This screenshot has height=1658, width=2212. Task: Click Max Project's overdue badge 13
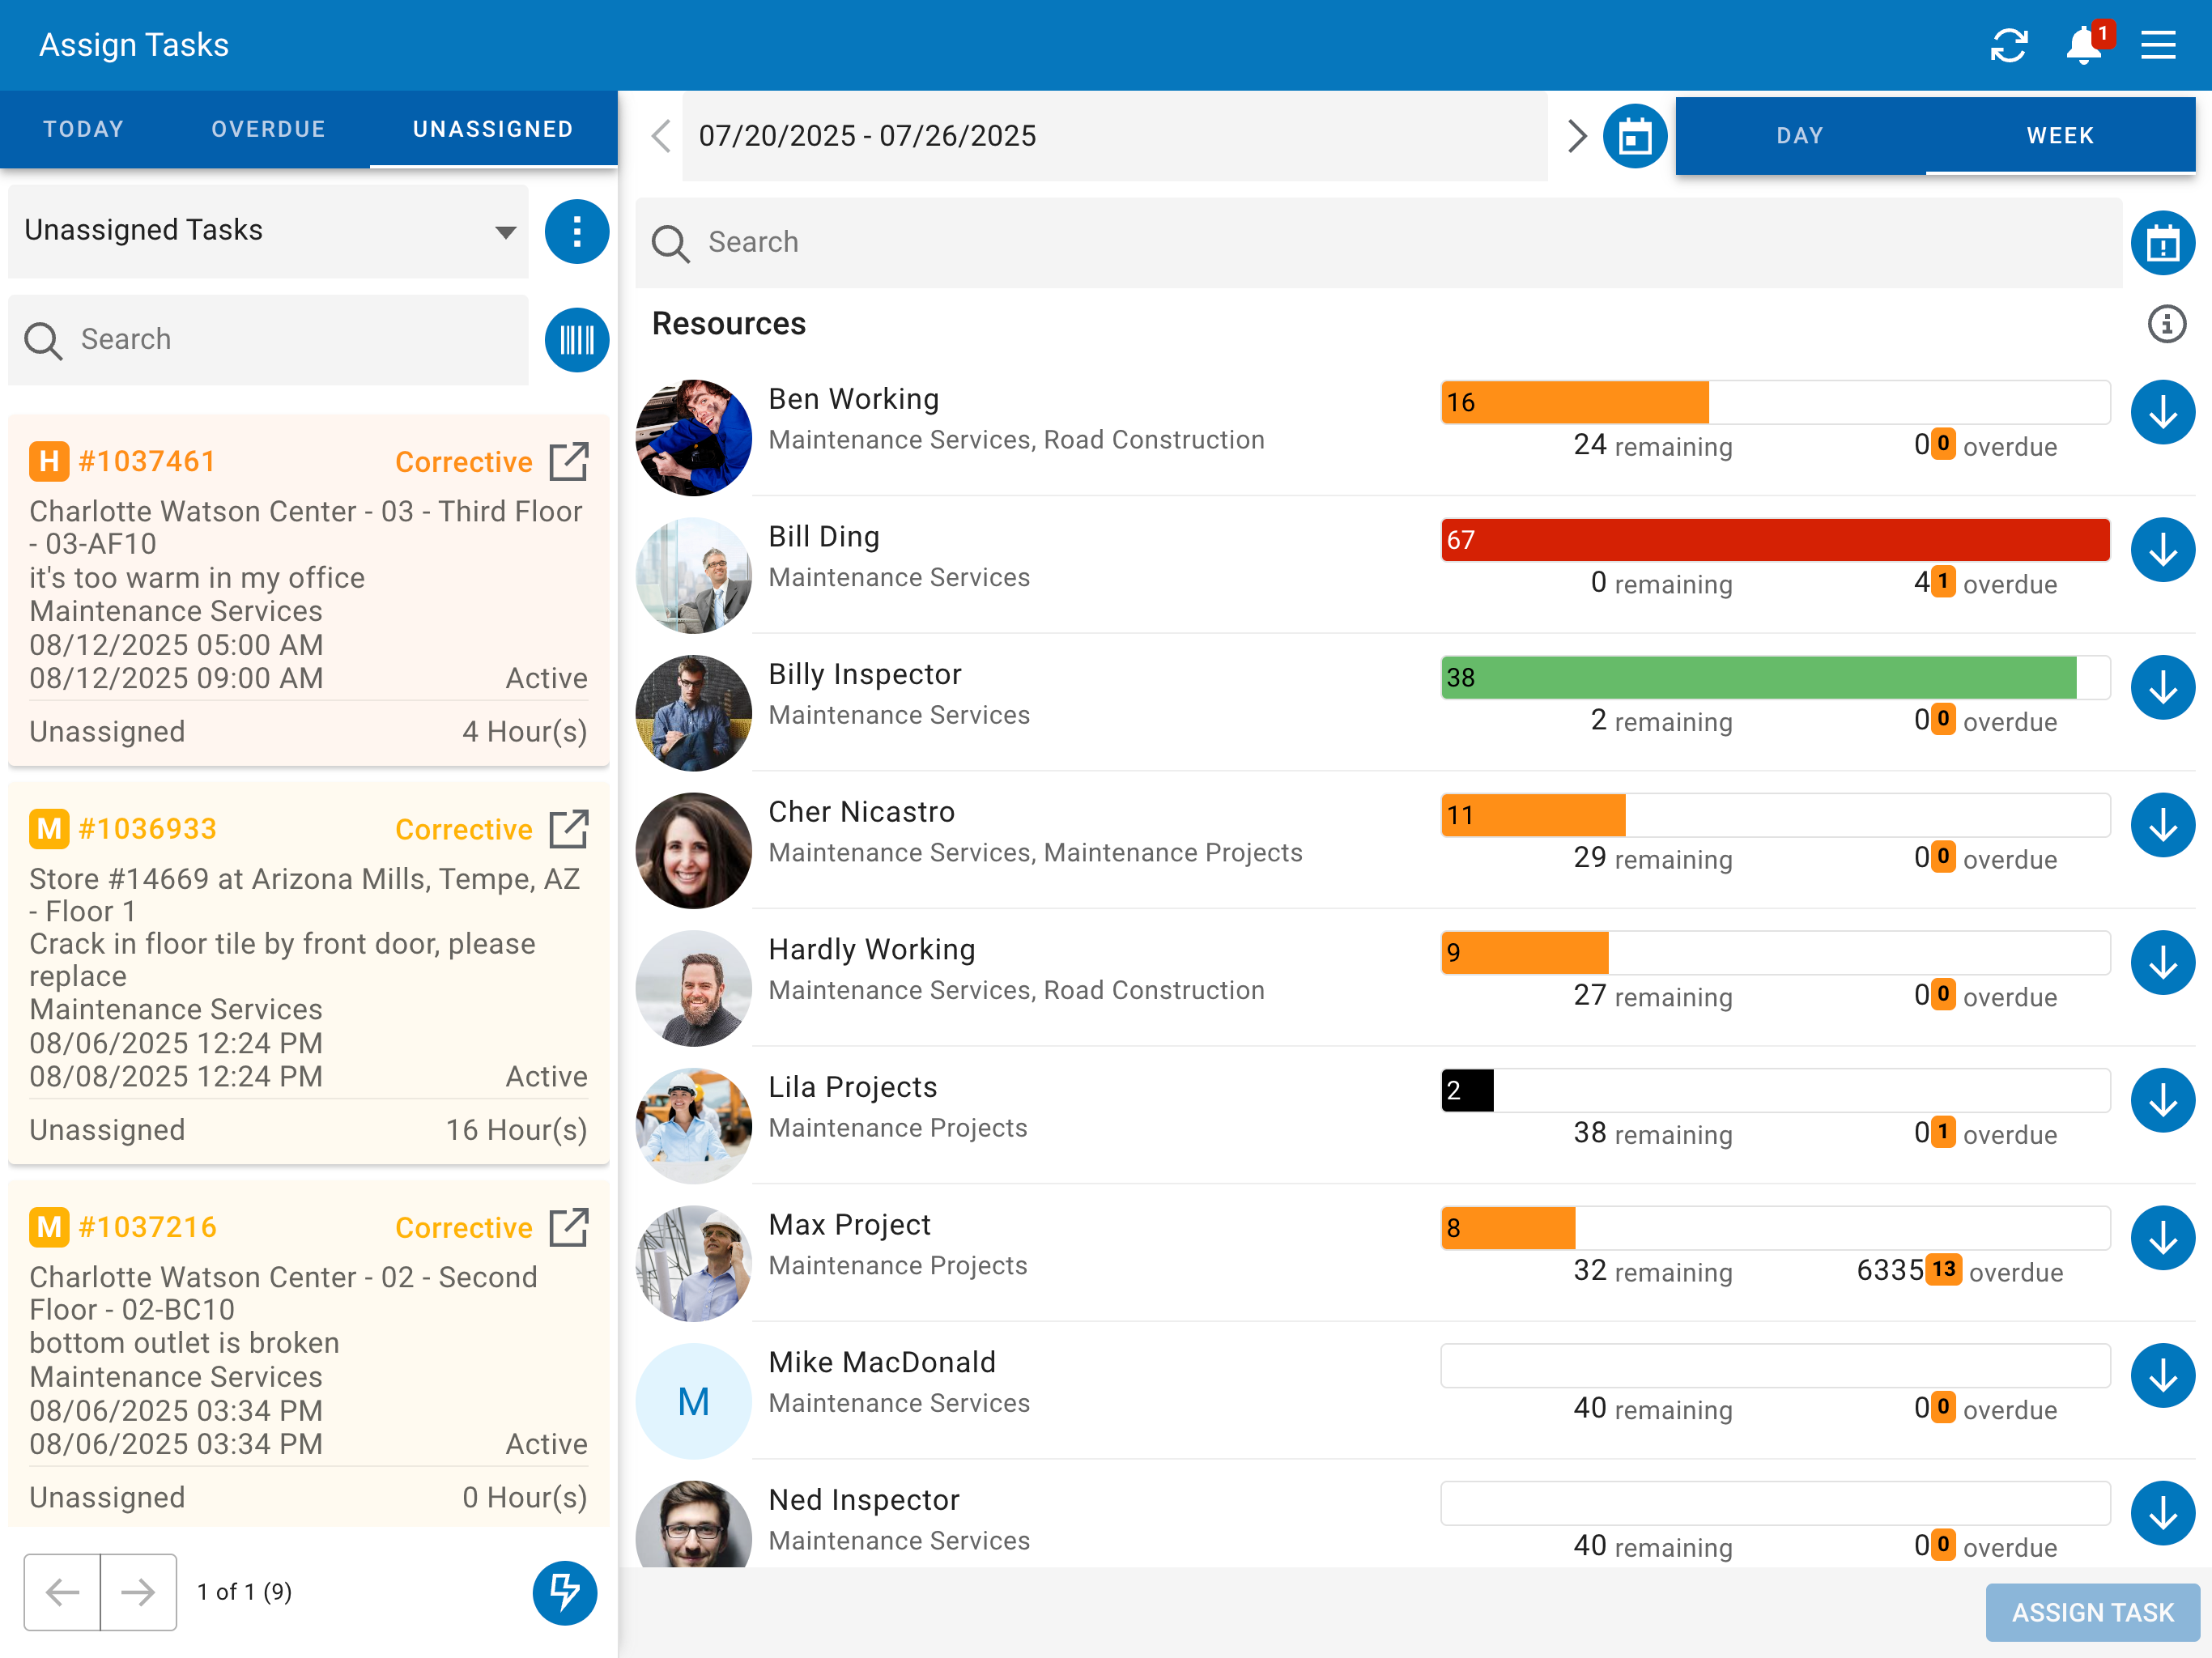[x=1943, y=1270]
